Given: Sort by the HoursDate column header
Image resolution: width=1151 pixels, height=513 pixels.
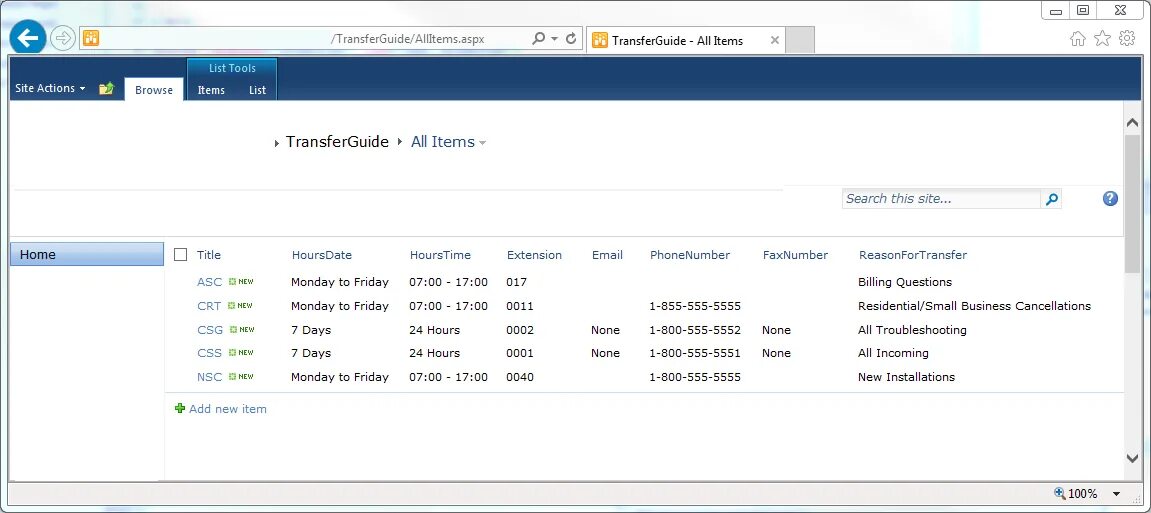Looking at the screenshot, I should coord(322,255).
